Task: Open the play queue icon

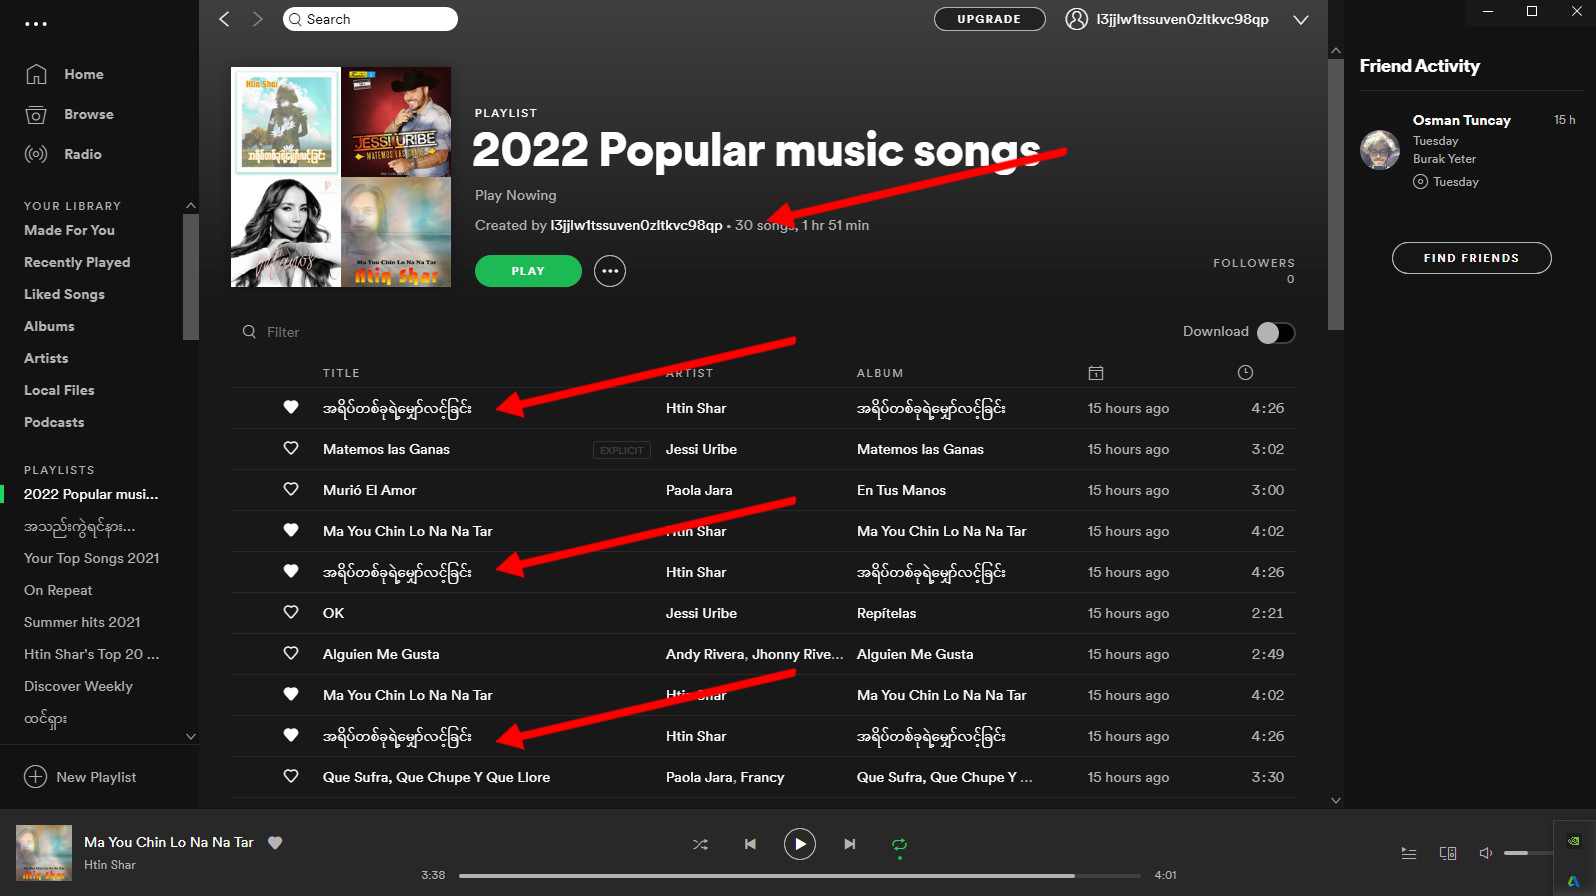Action: coord(1408,853)
